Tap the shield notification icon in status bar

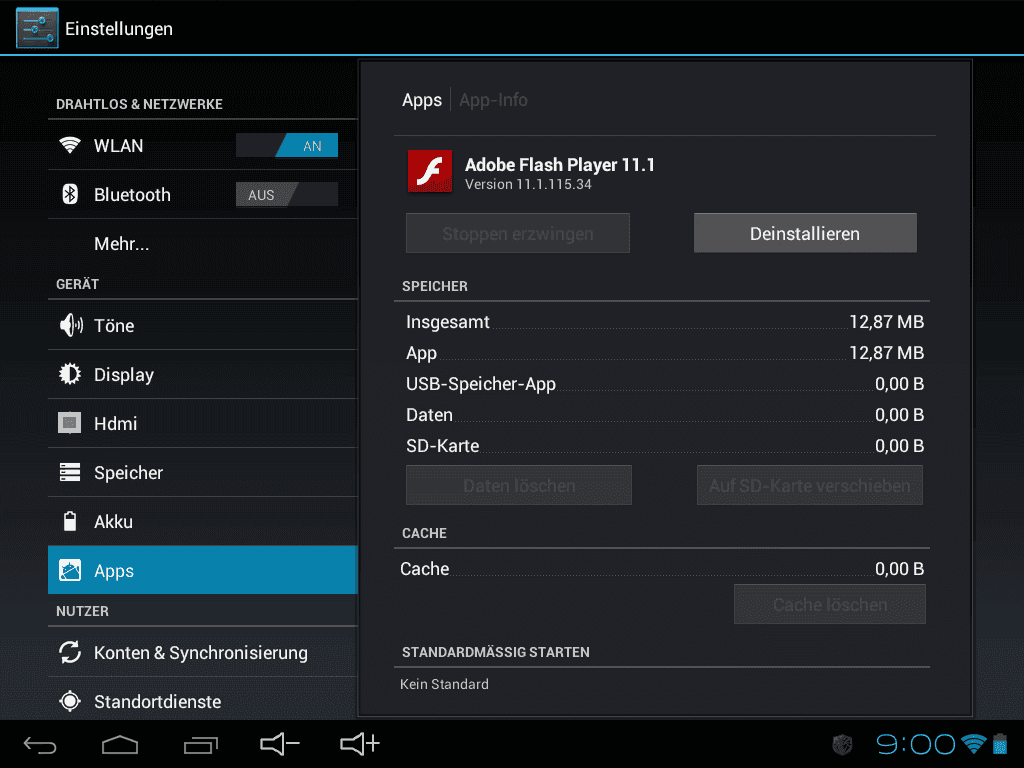pos(842,744)
